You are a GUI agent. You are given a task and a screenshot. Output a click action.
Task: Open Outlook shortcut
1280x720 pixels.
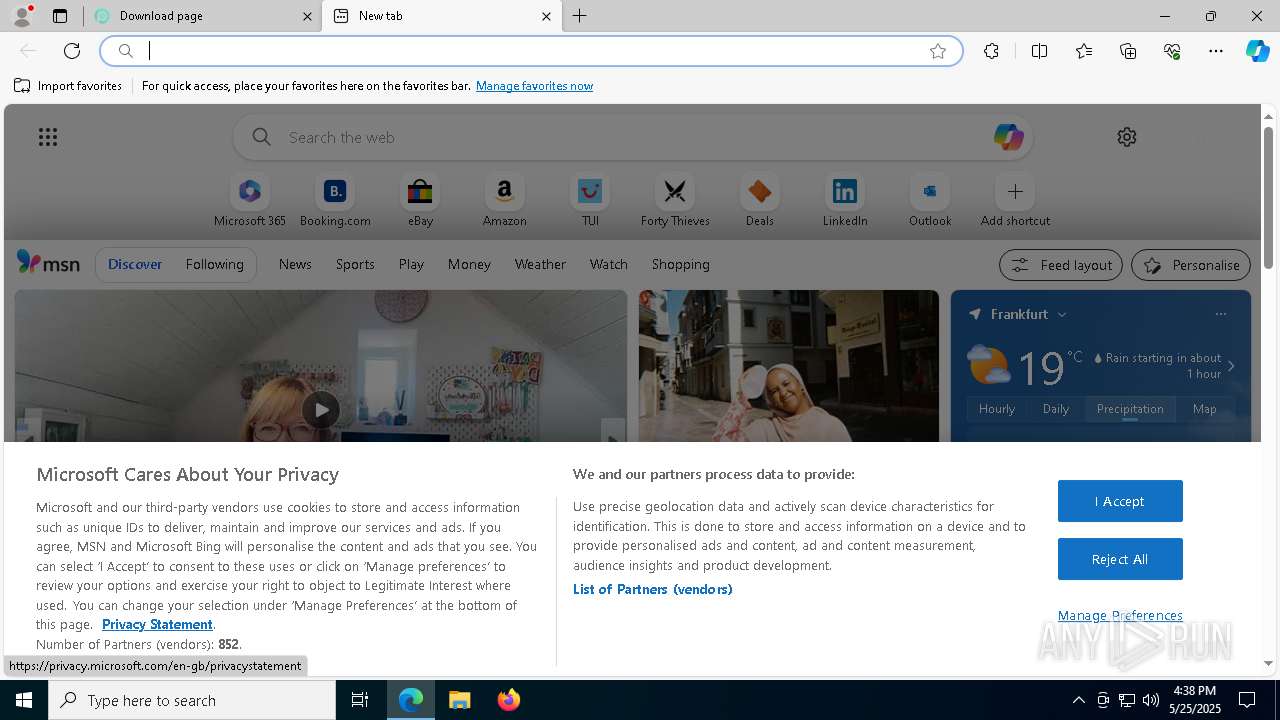click(x=930, y=202)
